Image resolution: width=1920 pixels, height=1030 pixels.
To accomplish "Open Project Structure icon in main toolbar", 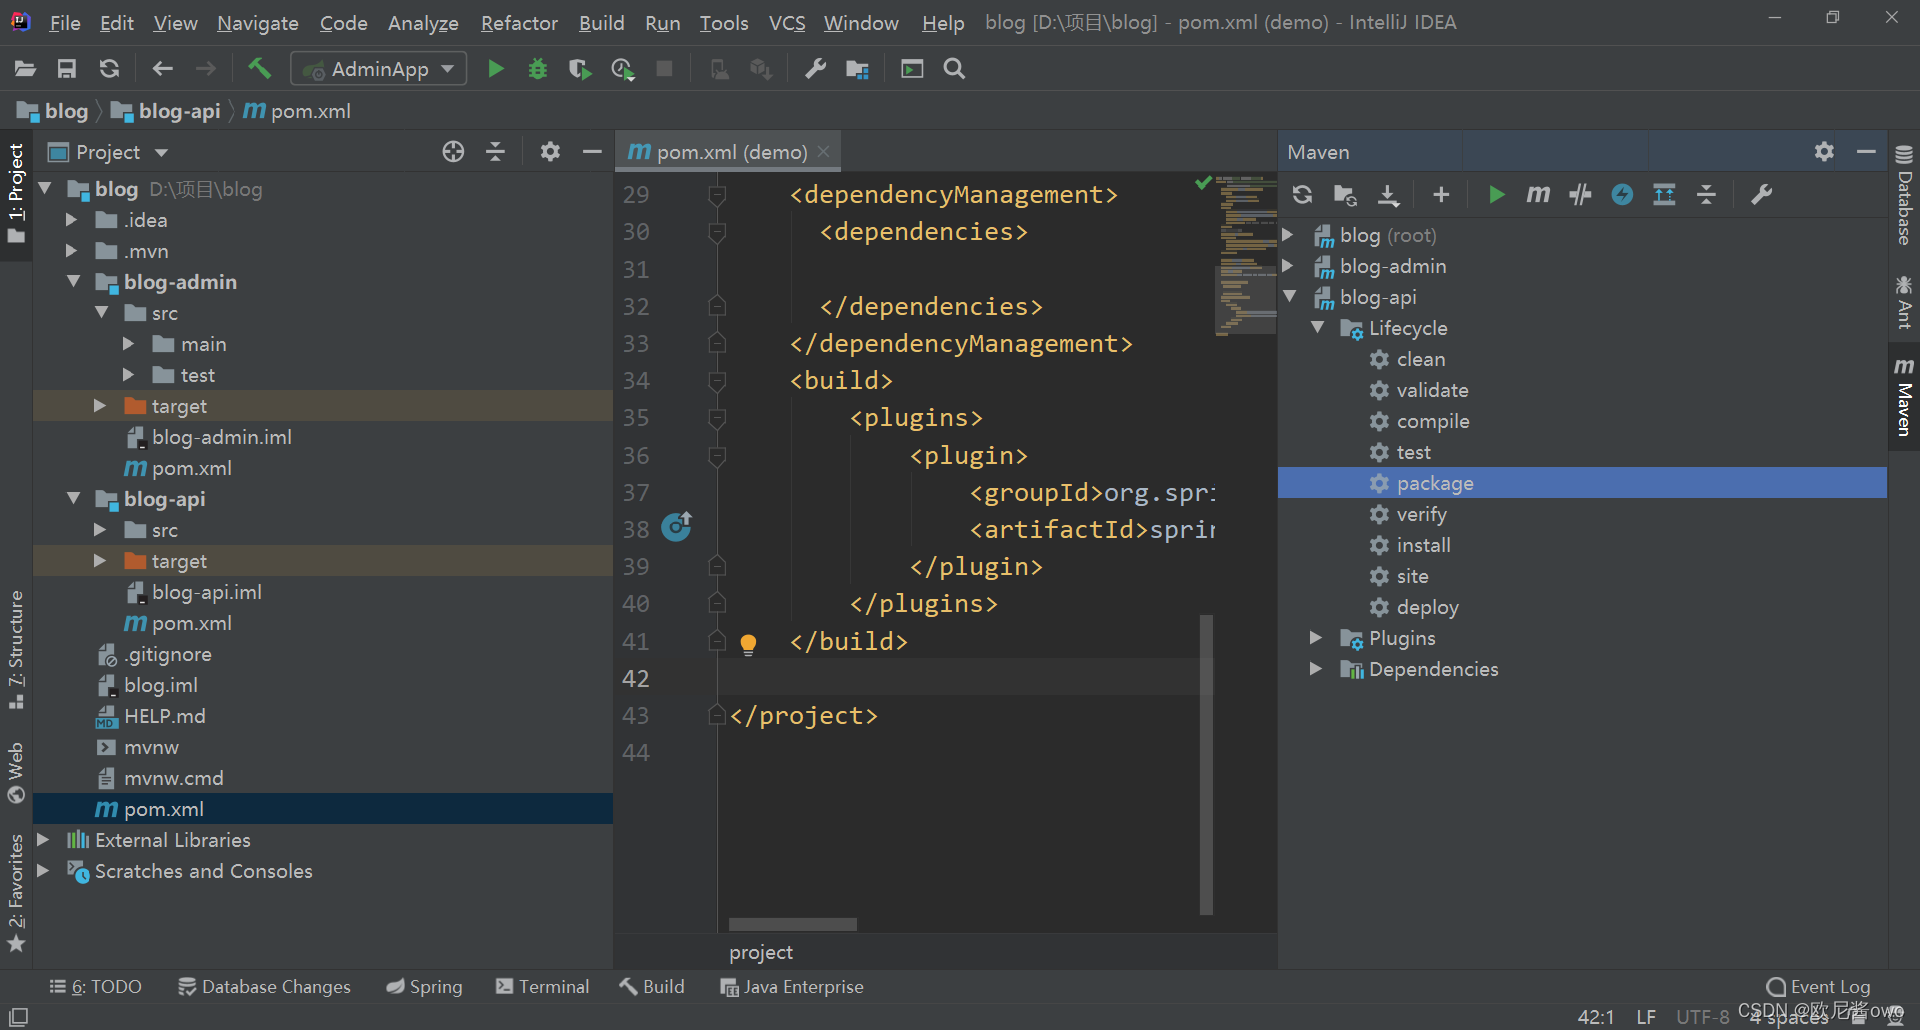I will [x=857, y=69].
